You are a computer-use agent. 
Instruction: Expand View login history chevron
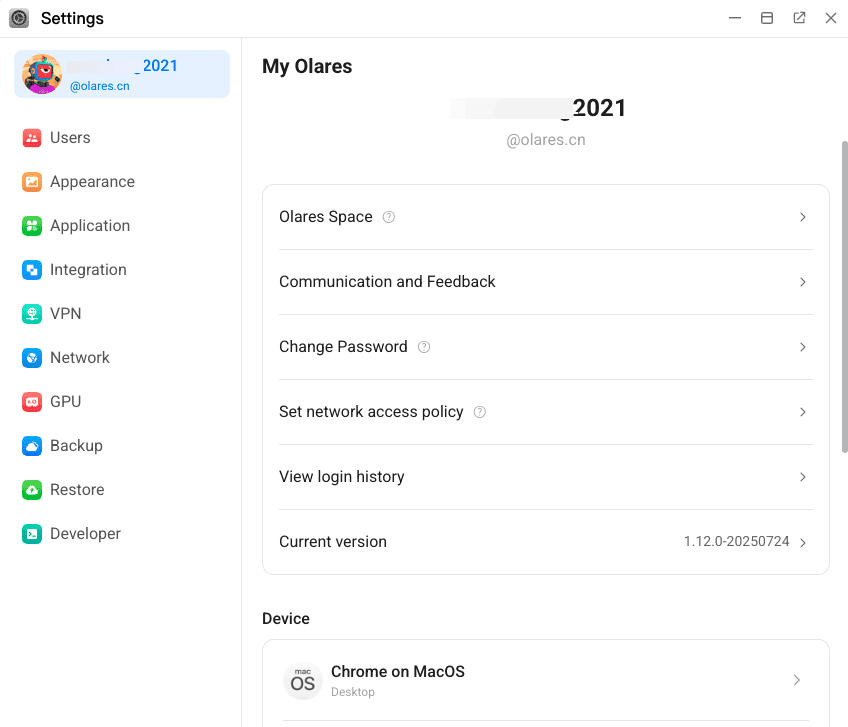click(x=803, y=477)
